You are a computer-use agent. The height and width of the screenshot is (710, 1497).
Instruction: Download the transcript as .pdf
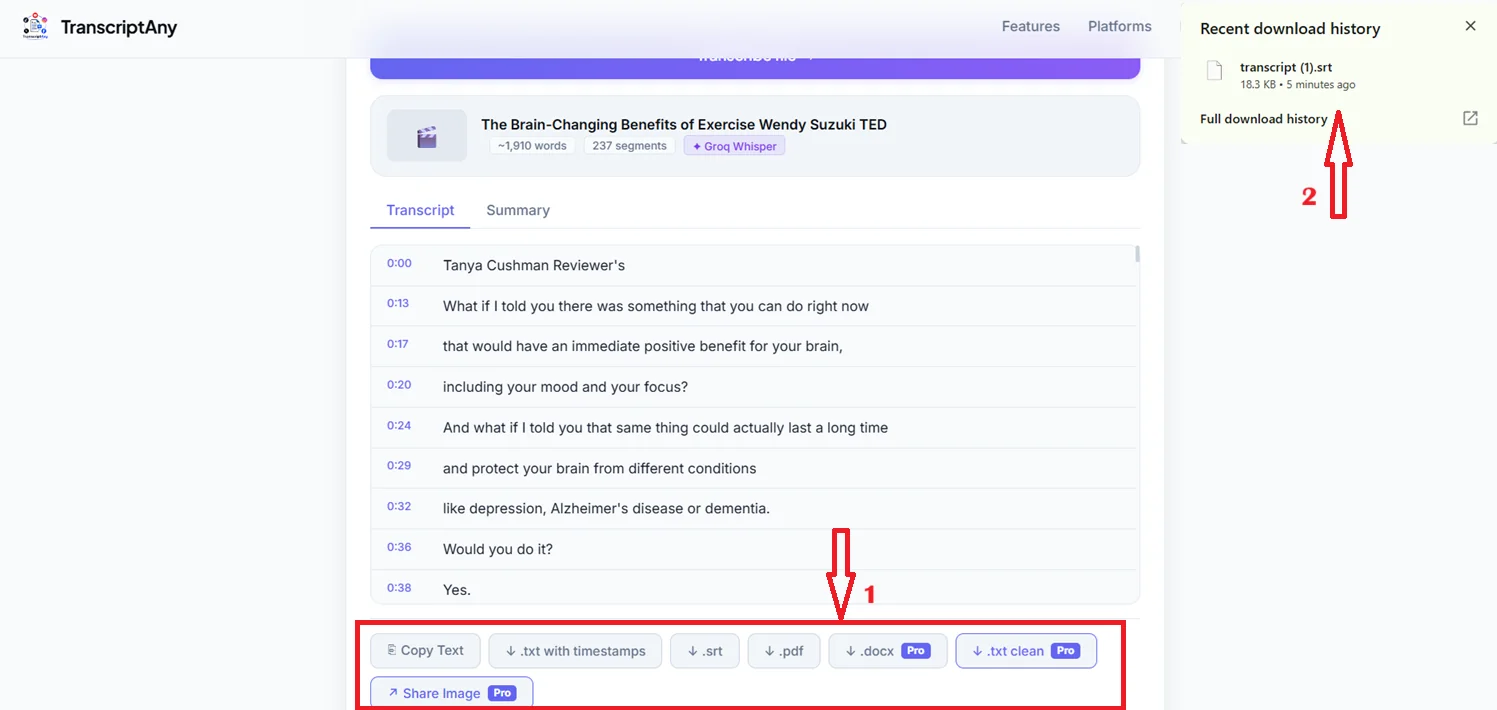click(784, 651)
